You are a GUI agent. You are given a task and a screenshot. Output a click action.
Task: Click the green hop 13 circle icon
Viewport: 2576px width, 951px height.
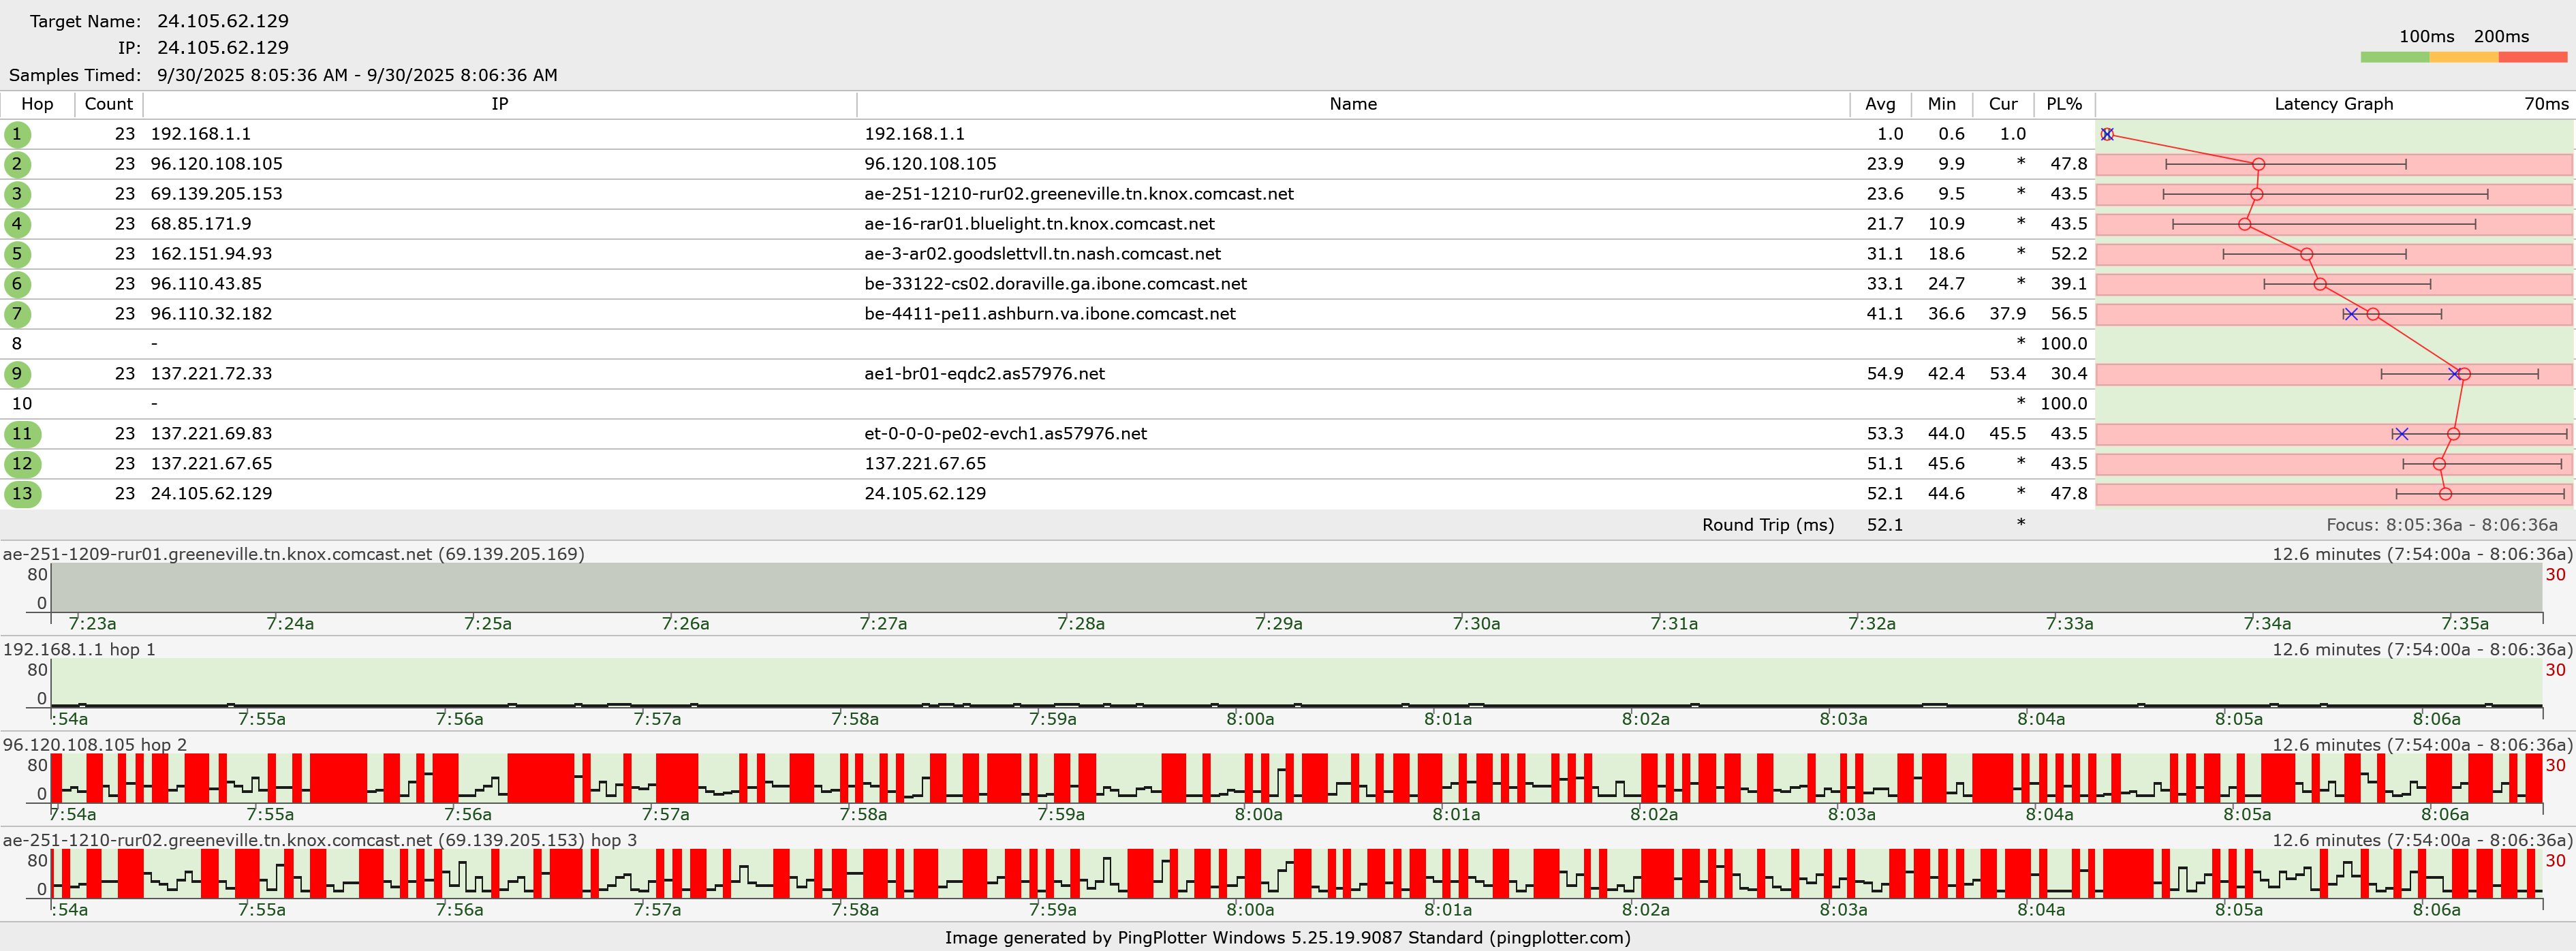pos(22,494)
